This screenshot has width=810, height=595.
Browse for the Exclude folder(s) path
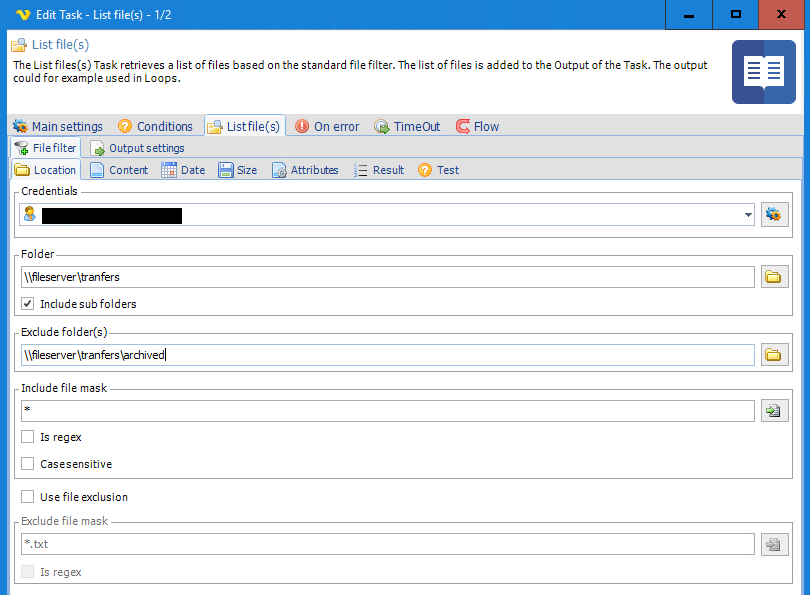coord(774,355)
